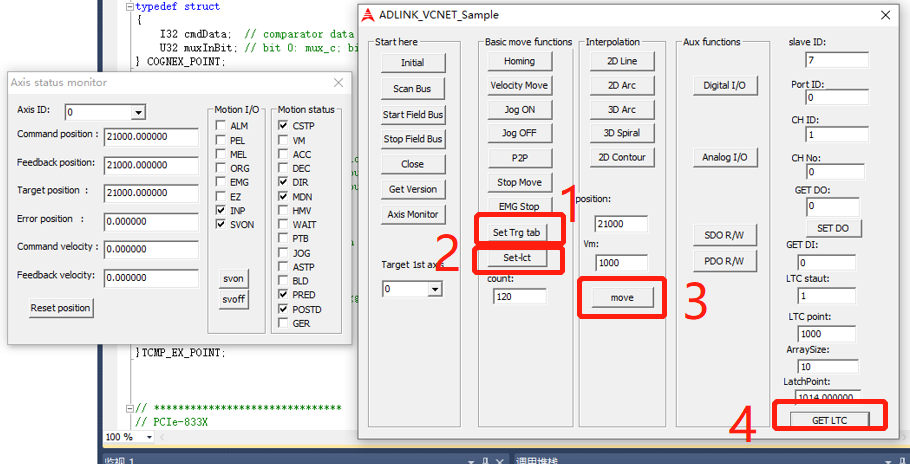Click the Get Version button
This screenshot has width=910, height=464.
tap(413, 189)
